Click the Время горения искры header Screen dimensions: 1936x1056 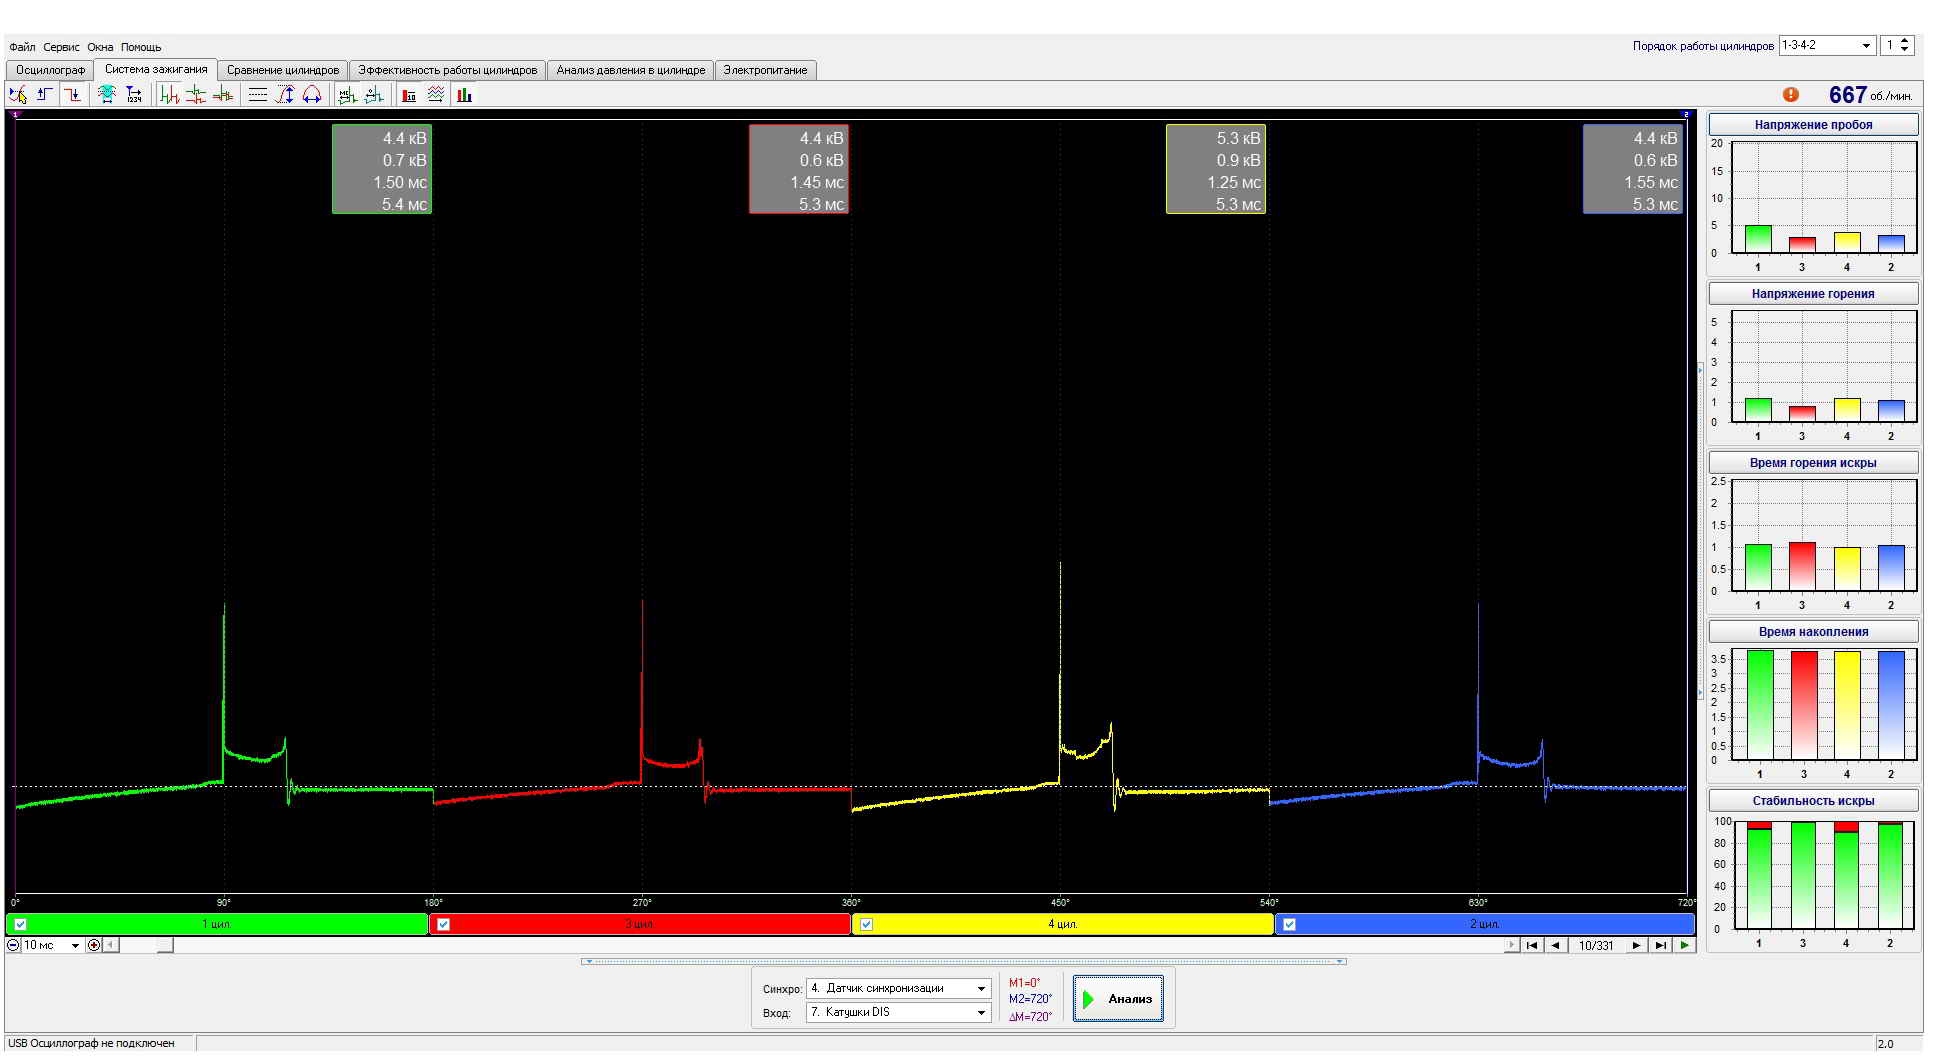tap(1813, 463)
